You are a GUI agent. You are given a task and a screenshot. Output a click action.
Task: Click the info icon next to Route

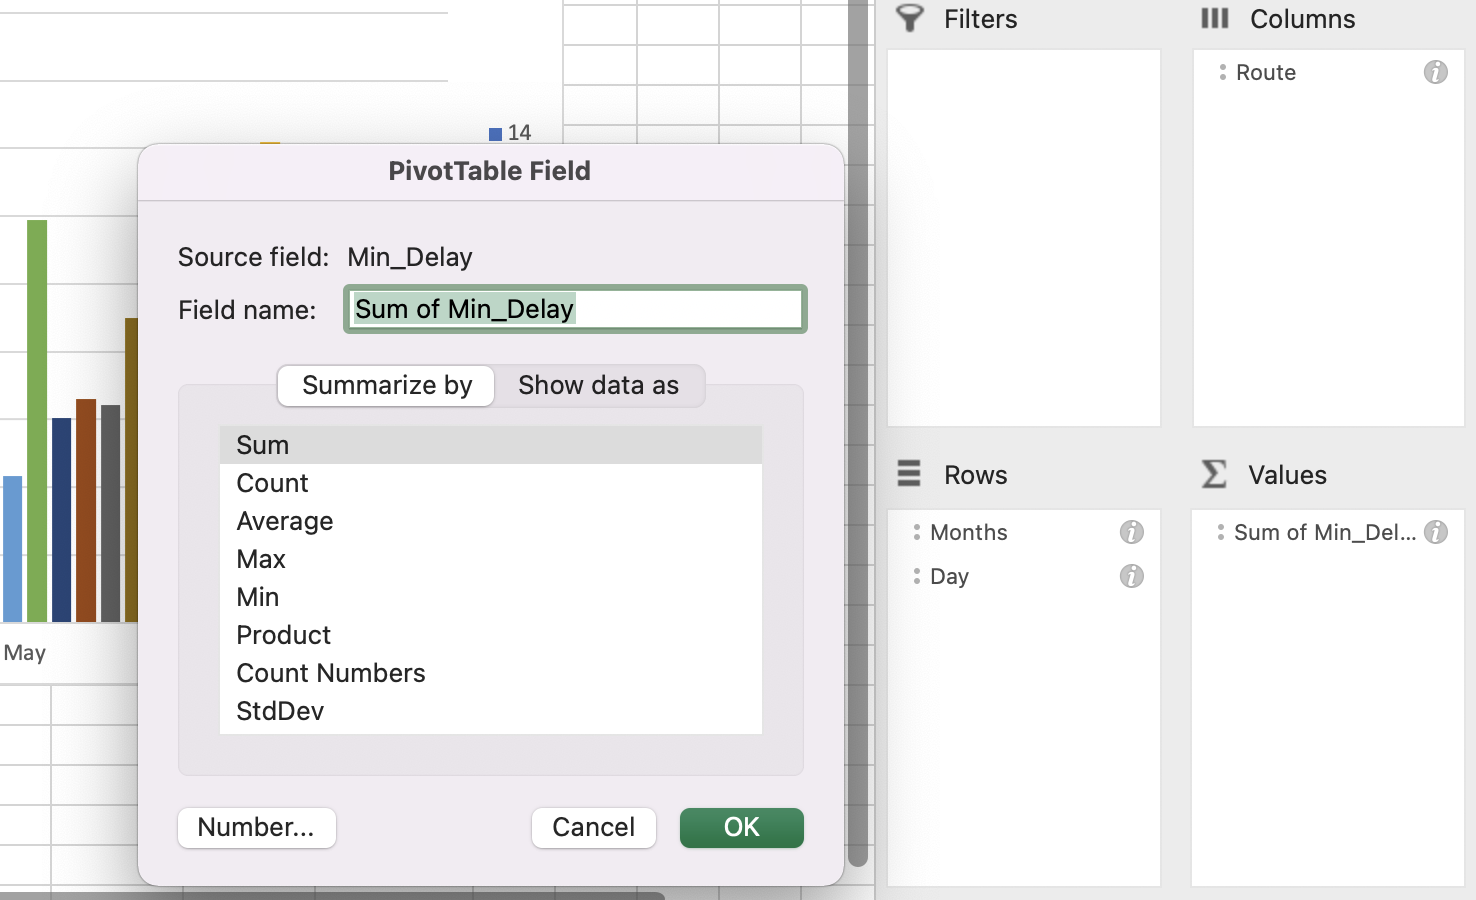click(1437, 72)
